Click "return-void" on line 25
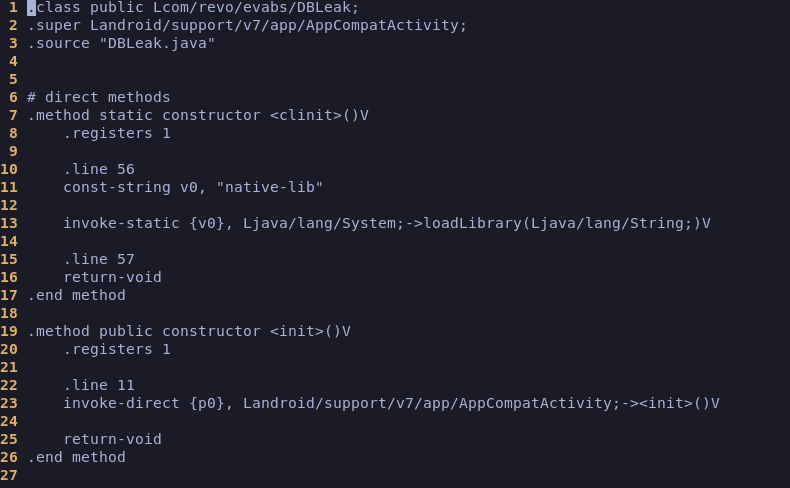The width and height of the screenshot is (790, 488). 112,439
